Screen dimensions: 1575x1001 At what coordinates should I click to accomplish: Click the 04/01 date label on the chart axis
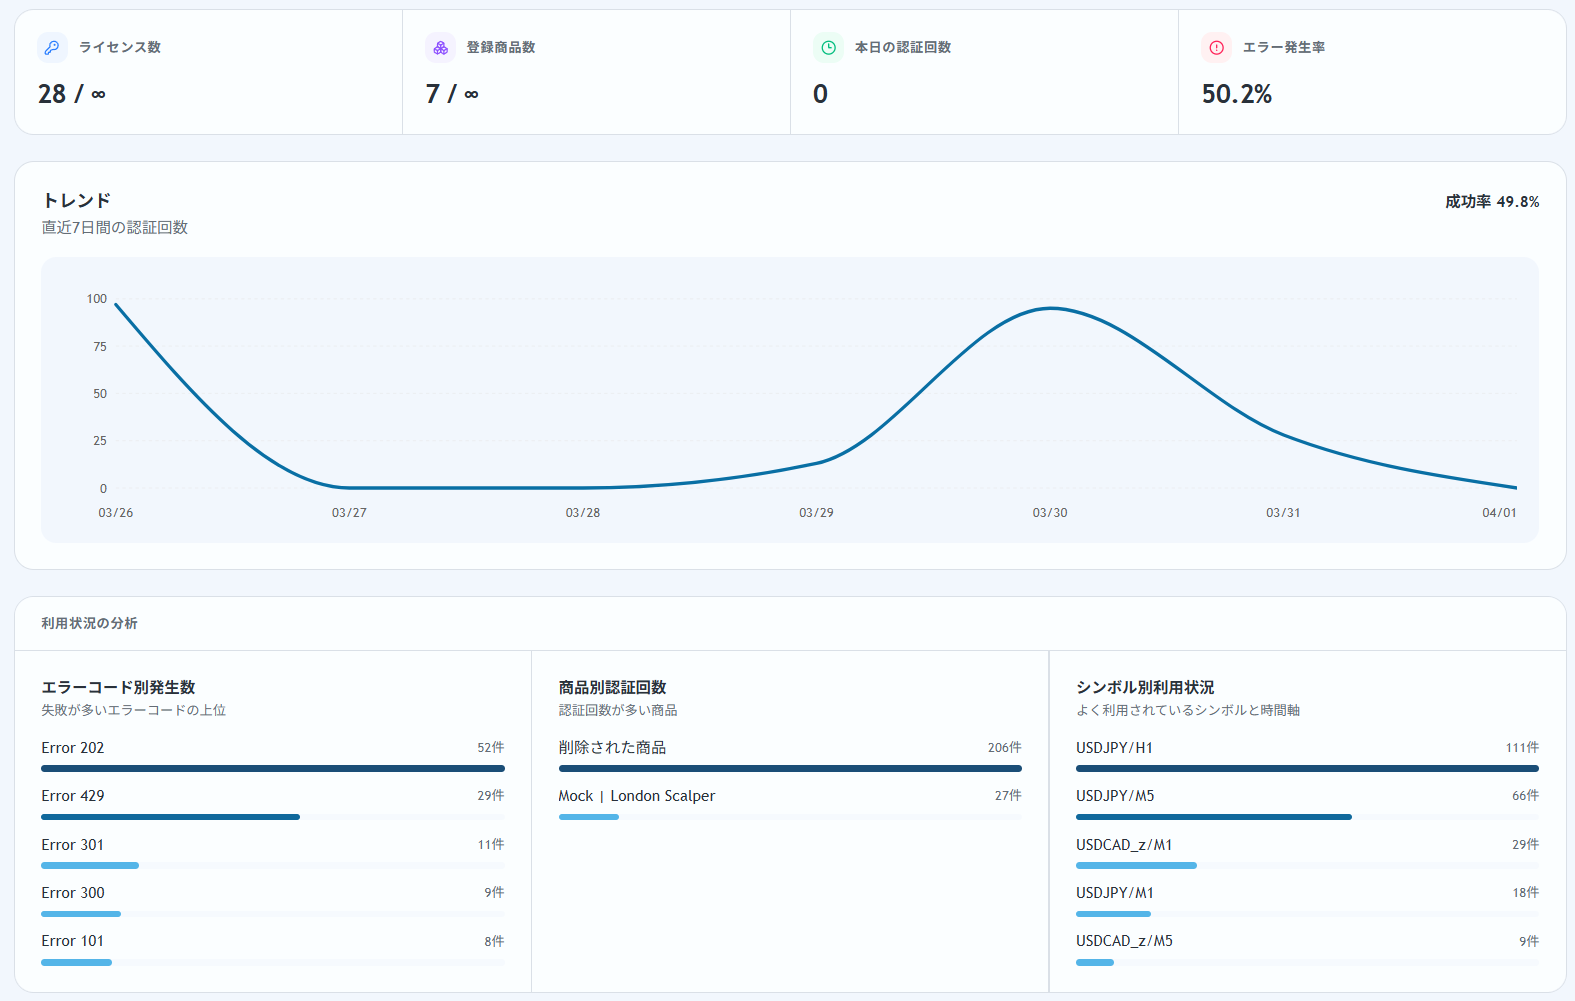pyautogui.click(x=1498, y=513)
